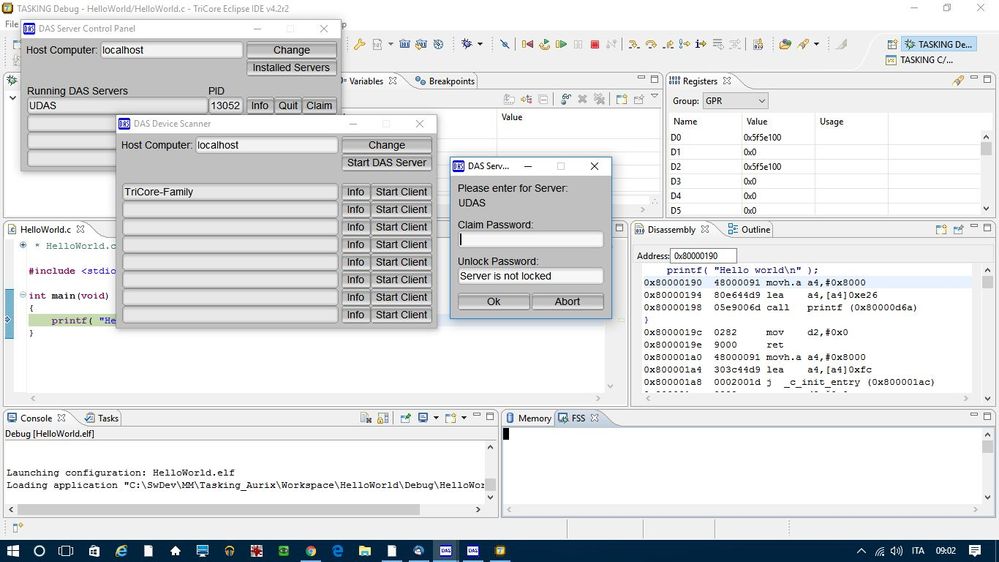Click the Step Into icon
Viewport: 999px width, 562px height.
point(634,44)
